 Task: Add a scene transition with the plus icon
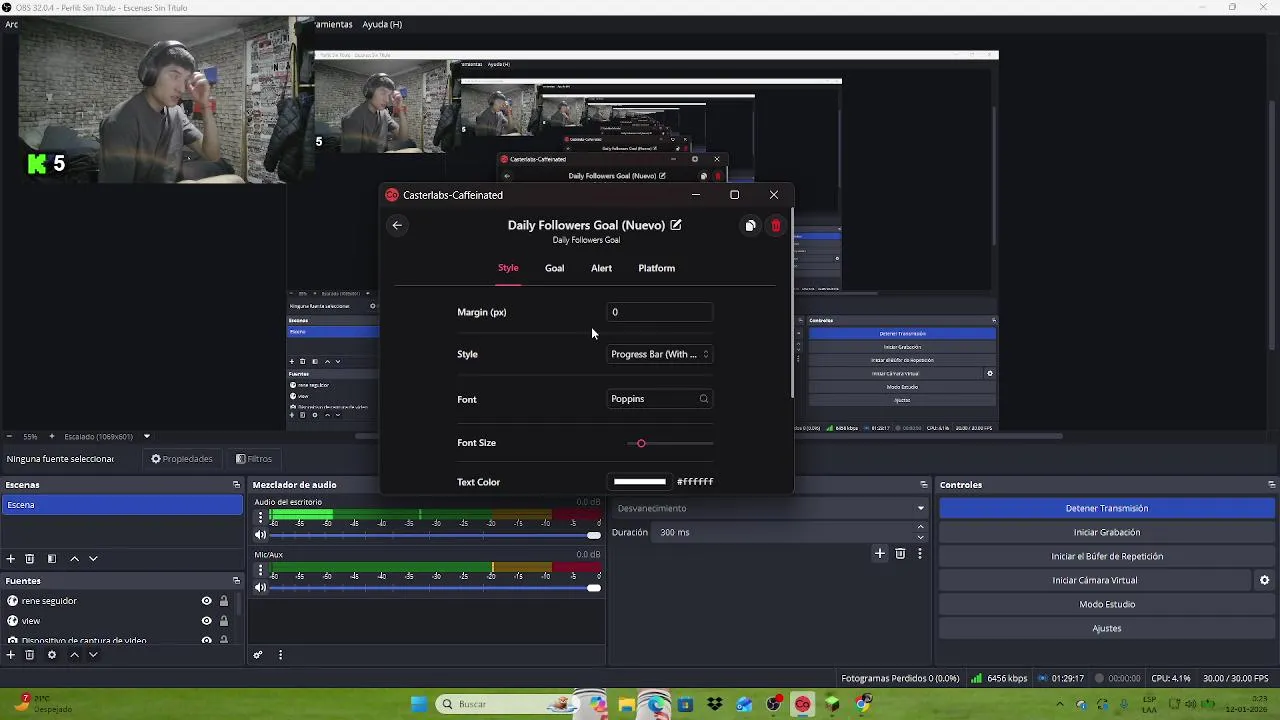pos(880,554)
